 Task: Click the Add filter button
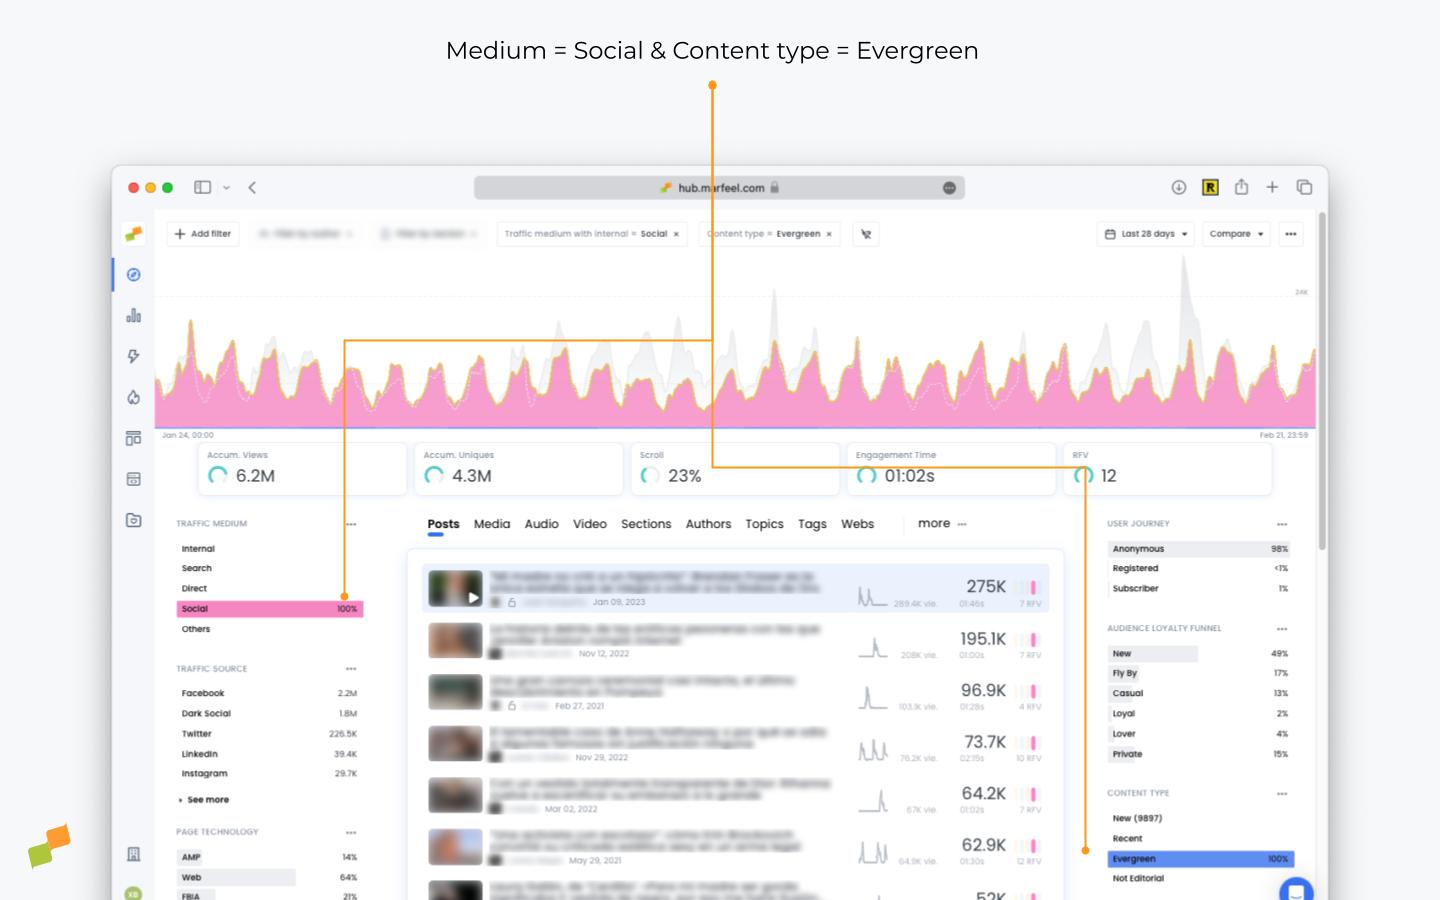point(202,233)
